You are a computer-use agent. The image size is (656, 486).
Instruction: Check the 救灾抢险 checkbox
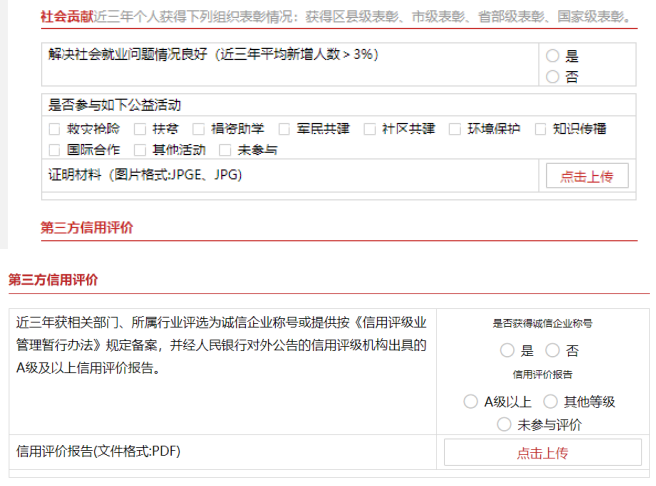[x=56, y=129]
